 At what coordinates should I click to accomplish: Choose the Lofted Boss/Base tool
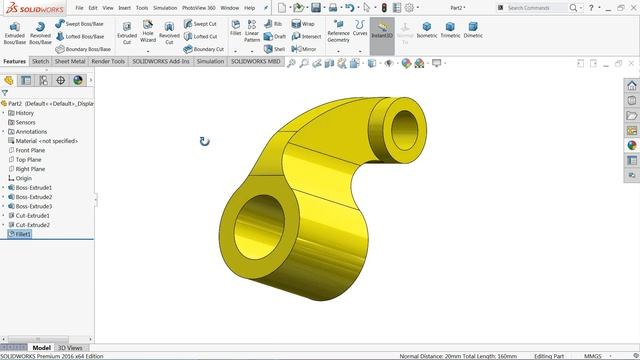(80, 36)
